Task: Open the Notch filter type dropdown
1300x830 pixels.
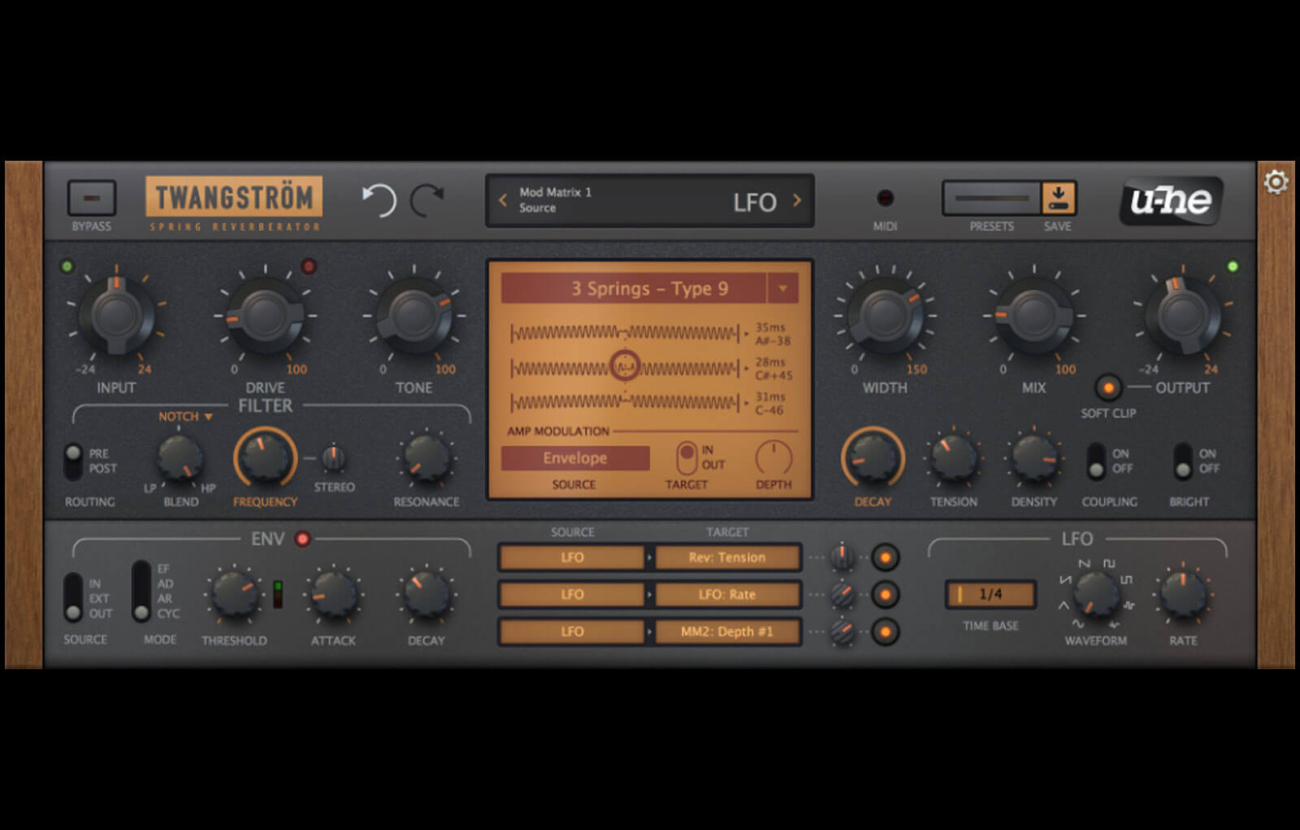Action: pos(185,416)
